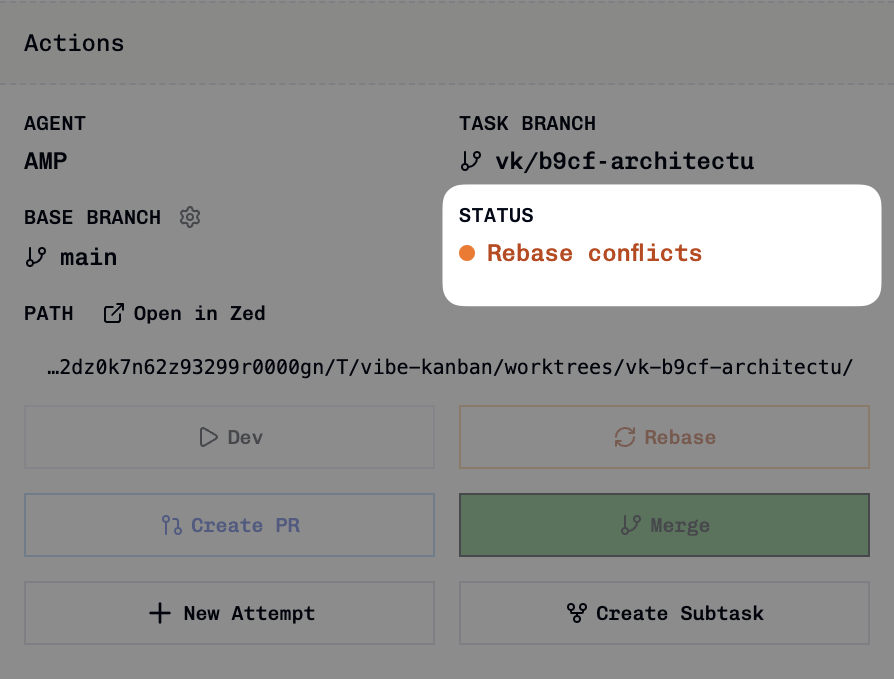894x679 pixels.
Task: Click the AMP agent name
Action: pos(46,161)
